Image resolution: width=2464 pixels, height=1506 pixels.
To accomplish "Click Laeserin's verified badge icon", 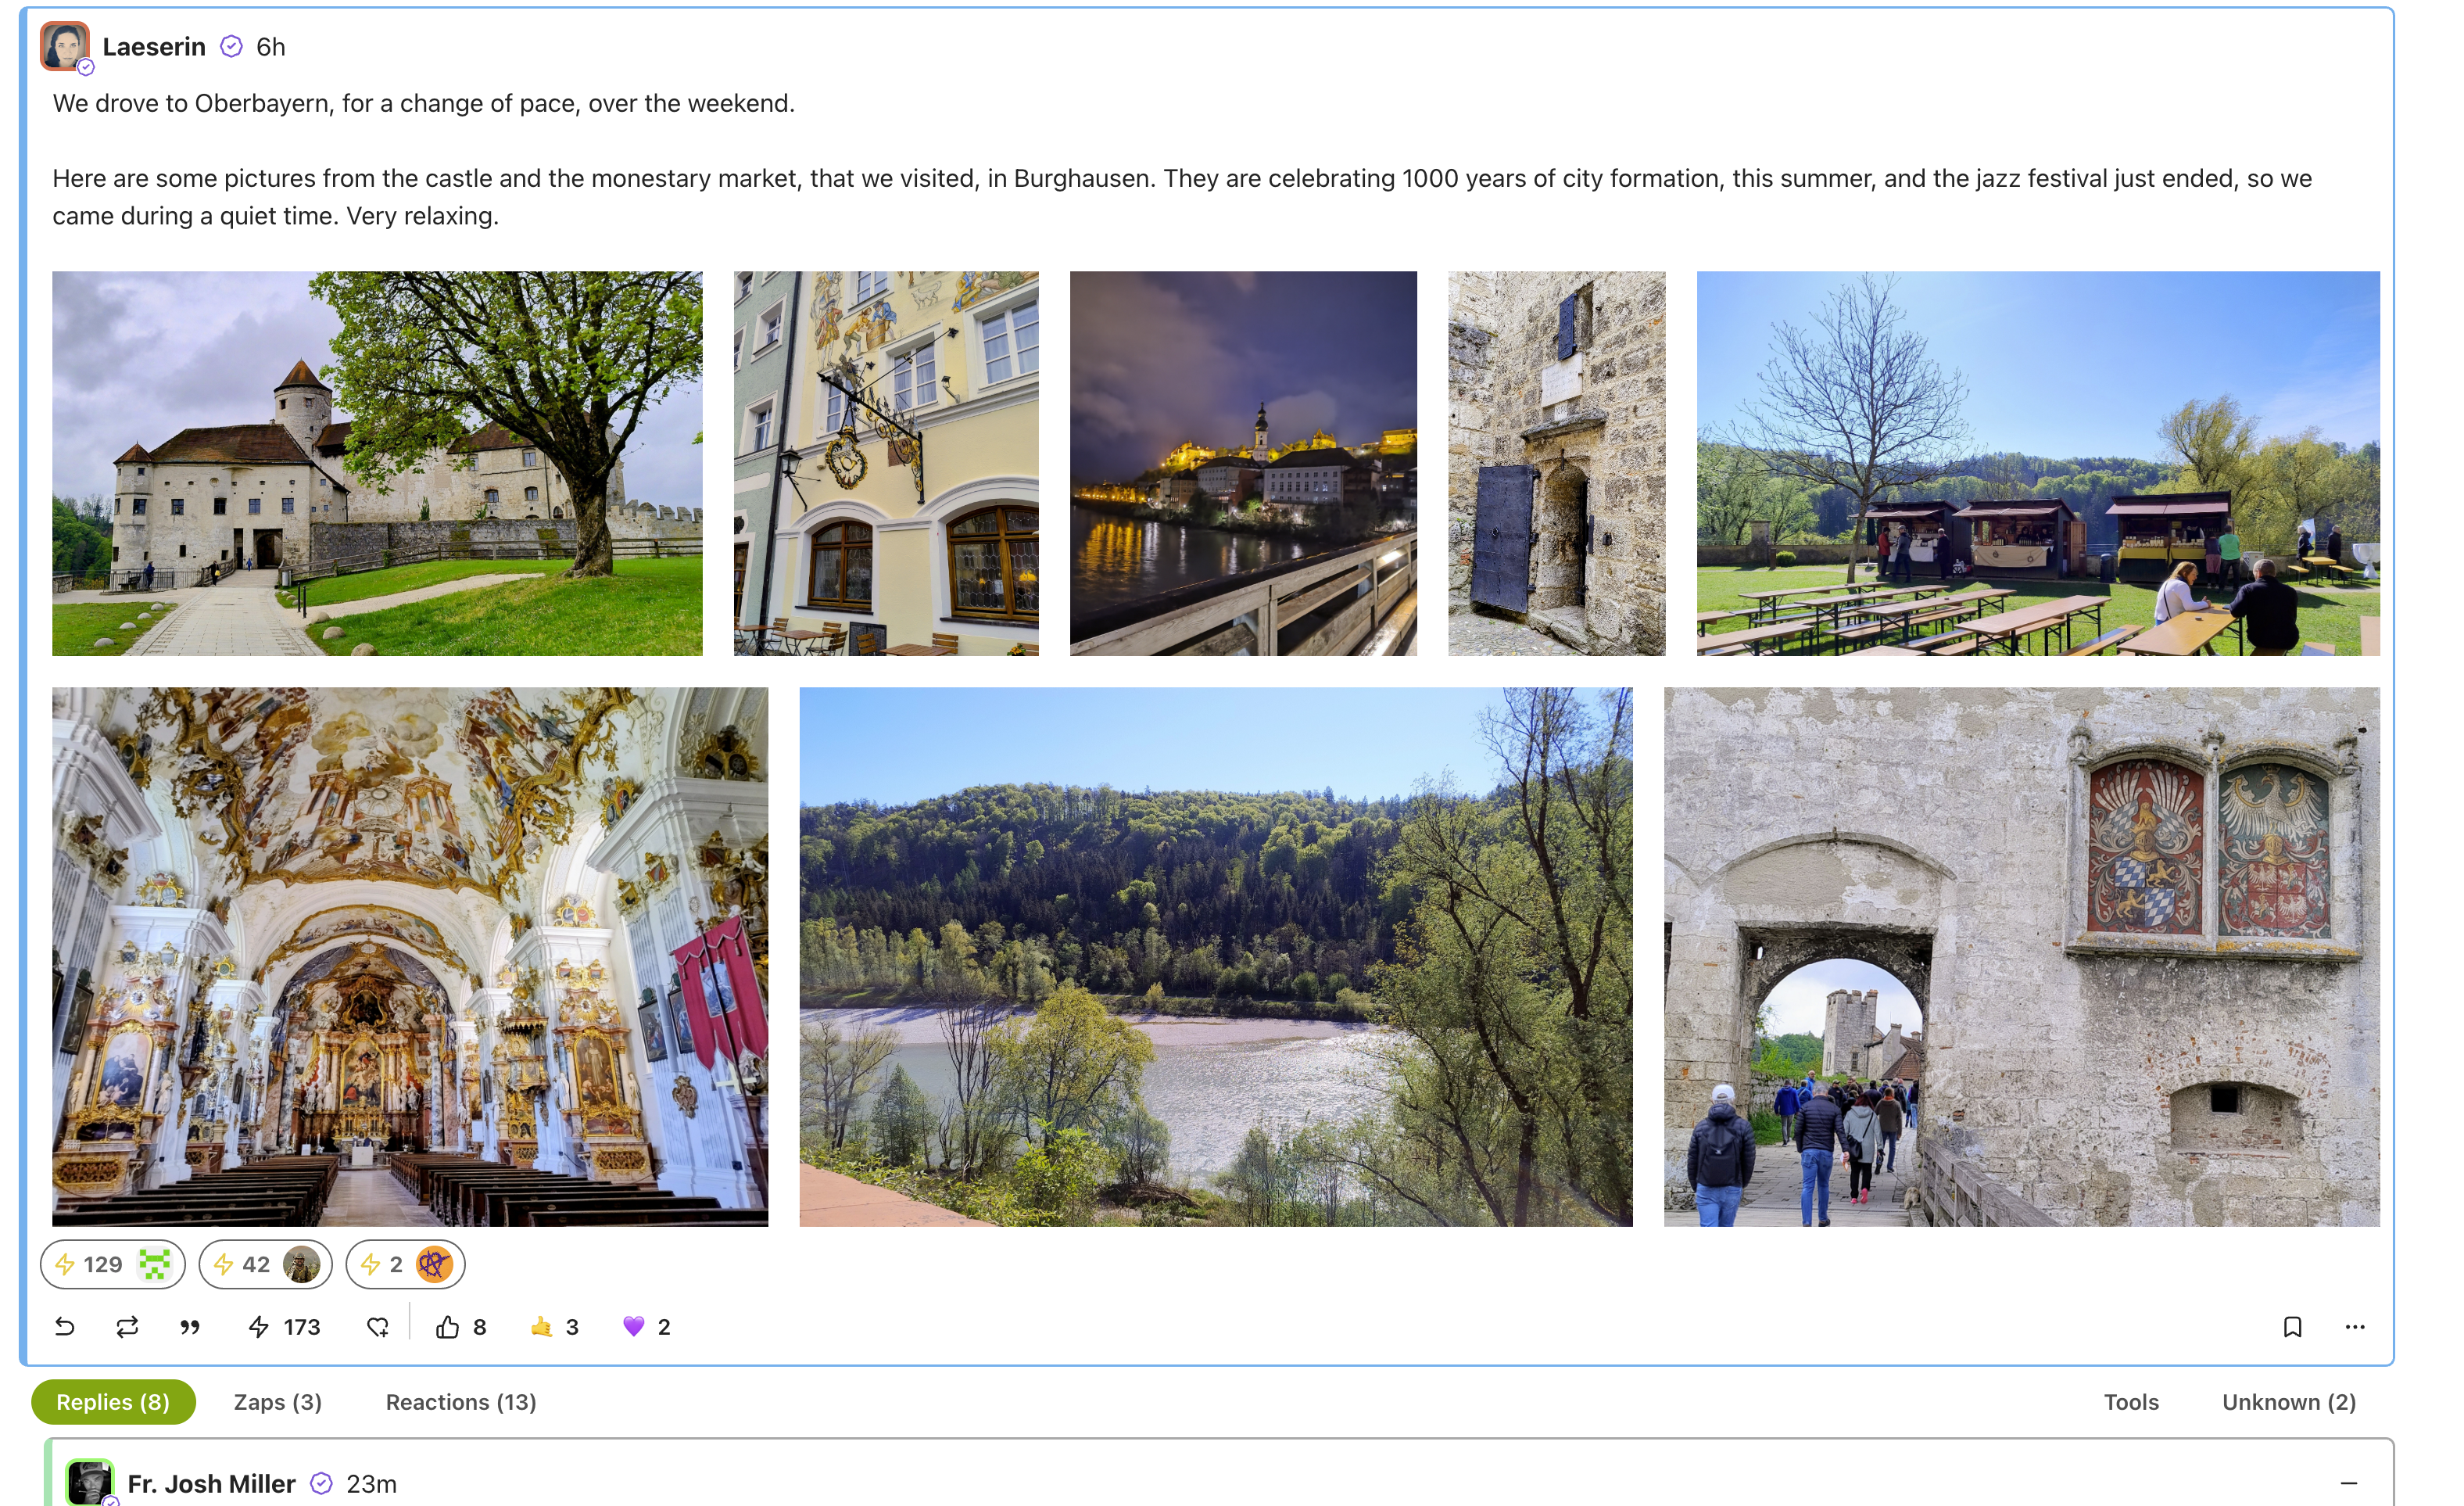I will point(231,47).
